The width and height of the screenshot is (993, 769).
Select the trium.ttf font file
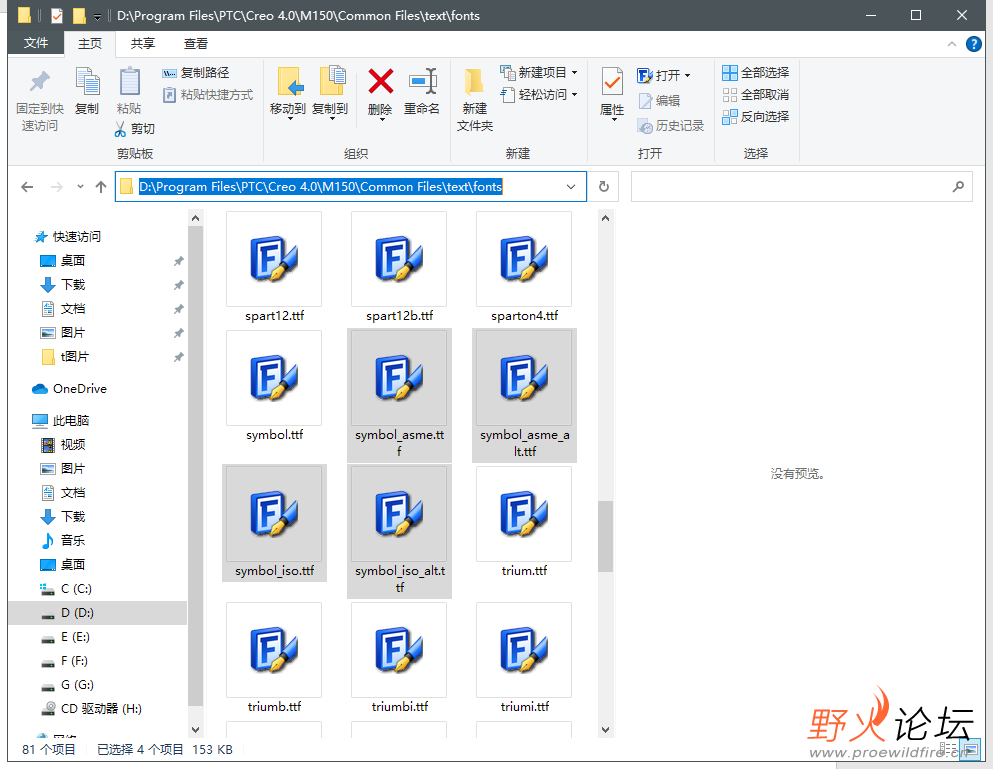coord(524,523)
